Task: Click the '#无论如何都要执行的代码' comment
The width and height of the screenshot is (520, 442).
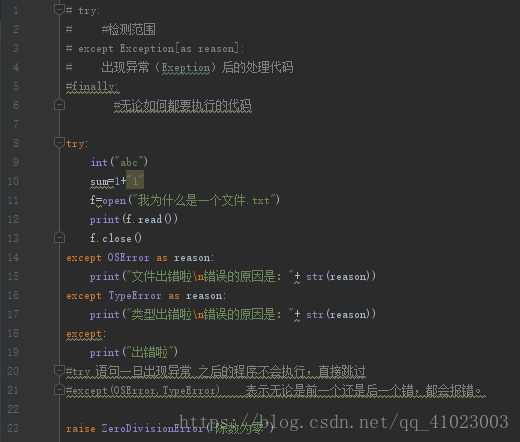Action: [183, 106]
